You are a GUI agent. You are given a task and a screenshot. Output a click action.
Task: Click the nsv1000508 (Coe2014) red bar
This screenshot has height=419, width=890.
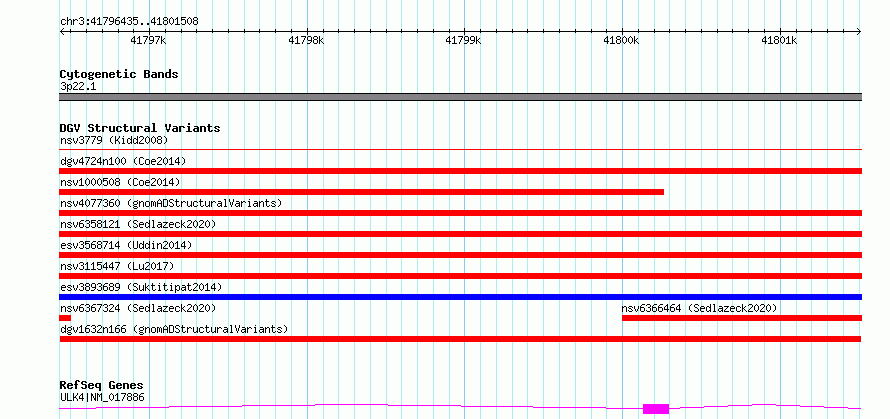[362, 192]
